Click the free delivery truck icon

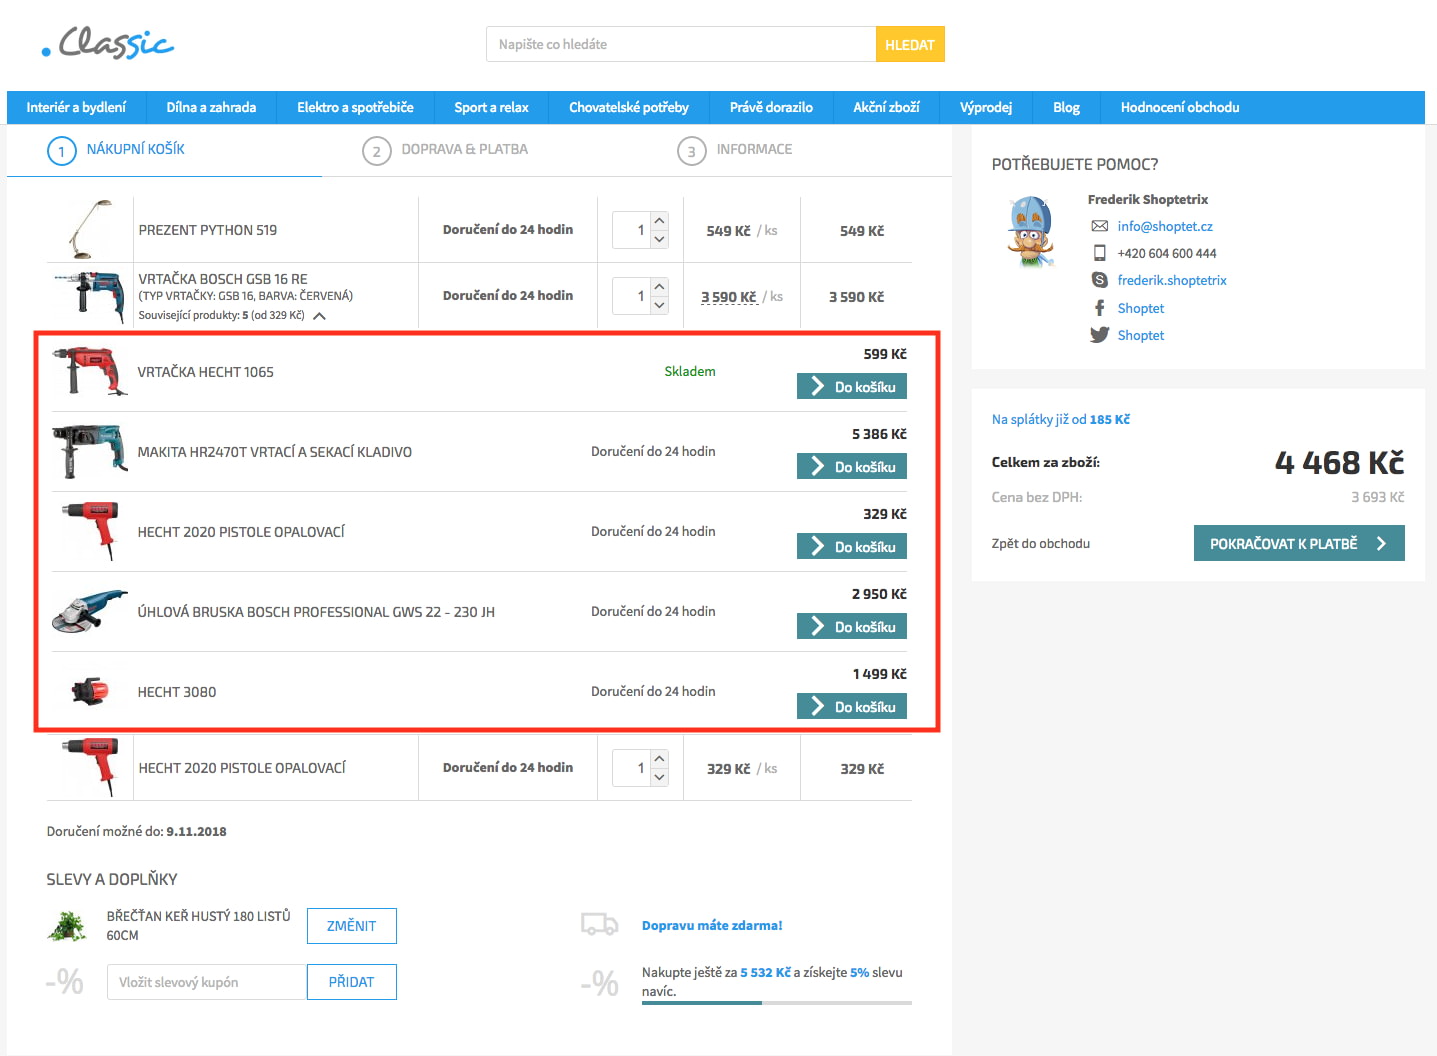point(600,924)
